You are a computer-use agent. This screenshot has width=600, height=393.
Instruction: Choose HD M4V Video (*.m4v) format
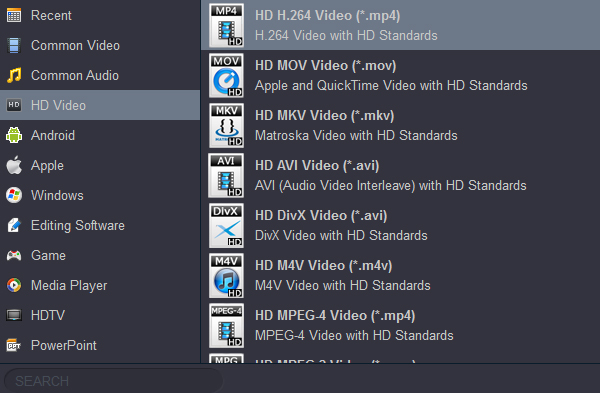[x=401, y=276]
